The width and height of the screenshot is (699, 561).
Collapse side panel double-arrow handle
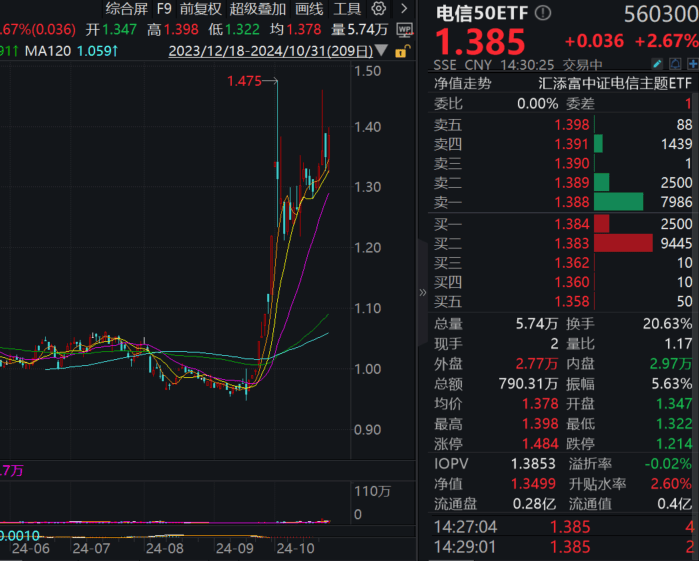pos(423,293)
